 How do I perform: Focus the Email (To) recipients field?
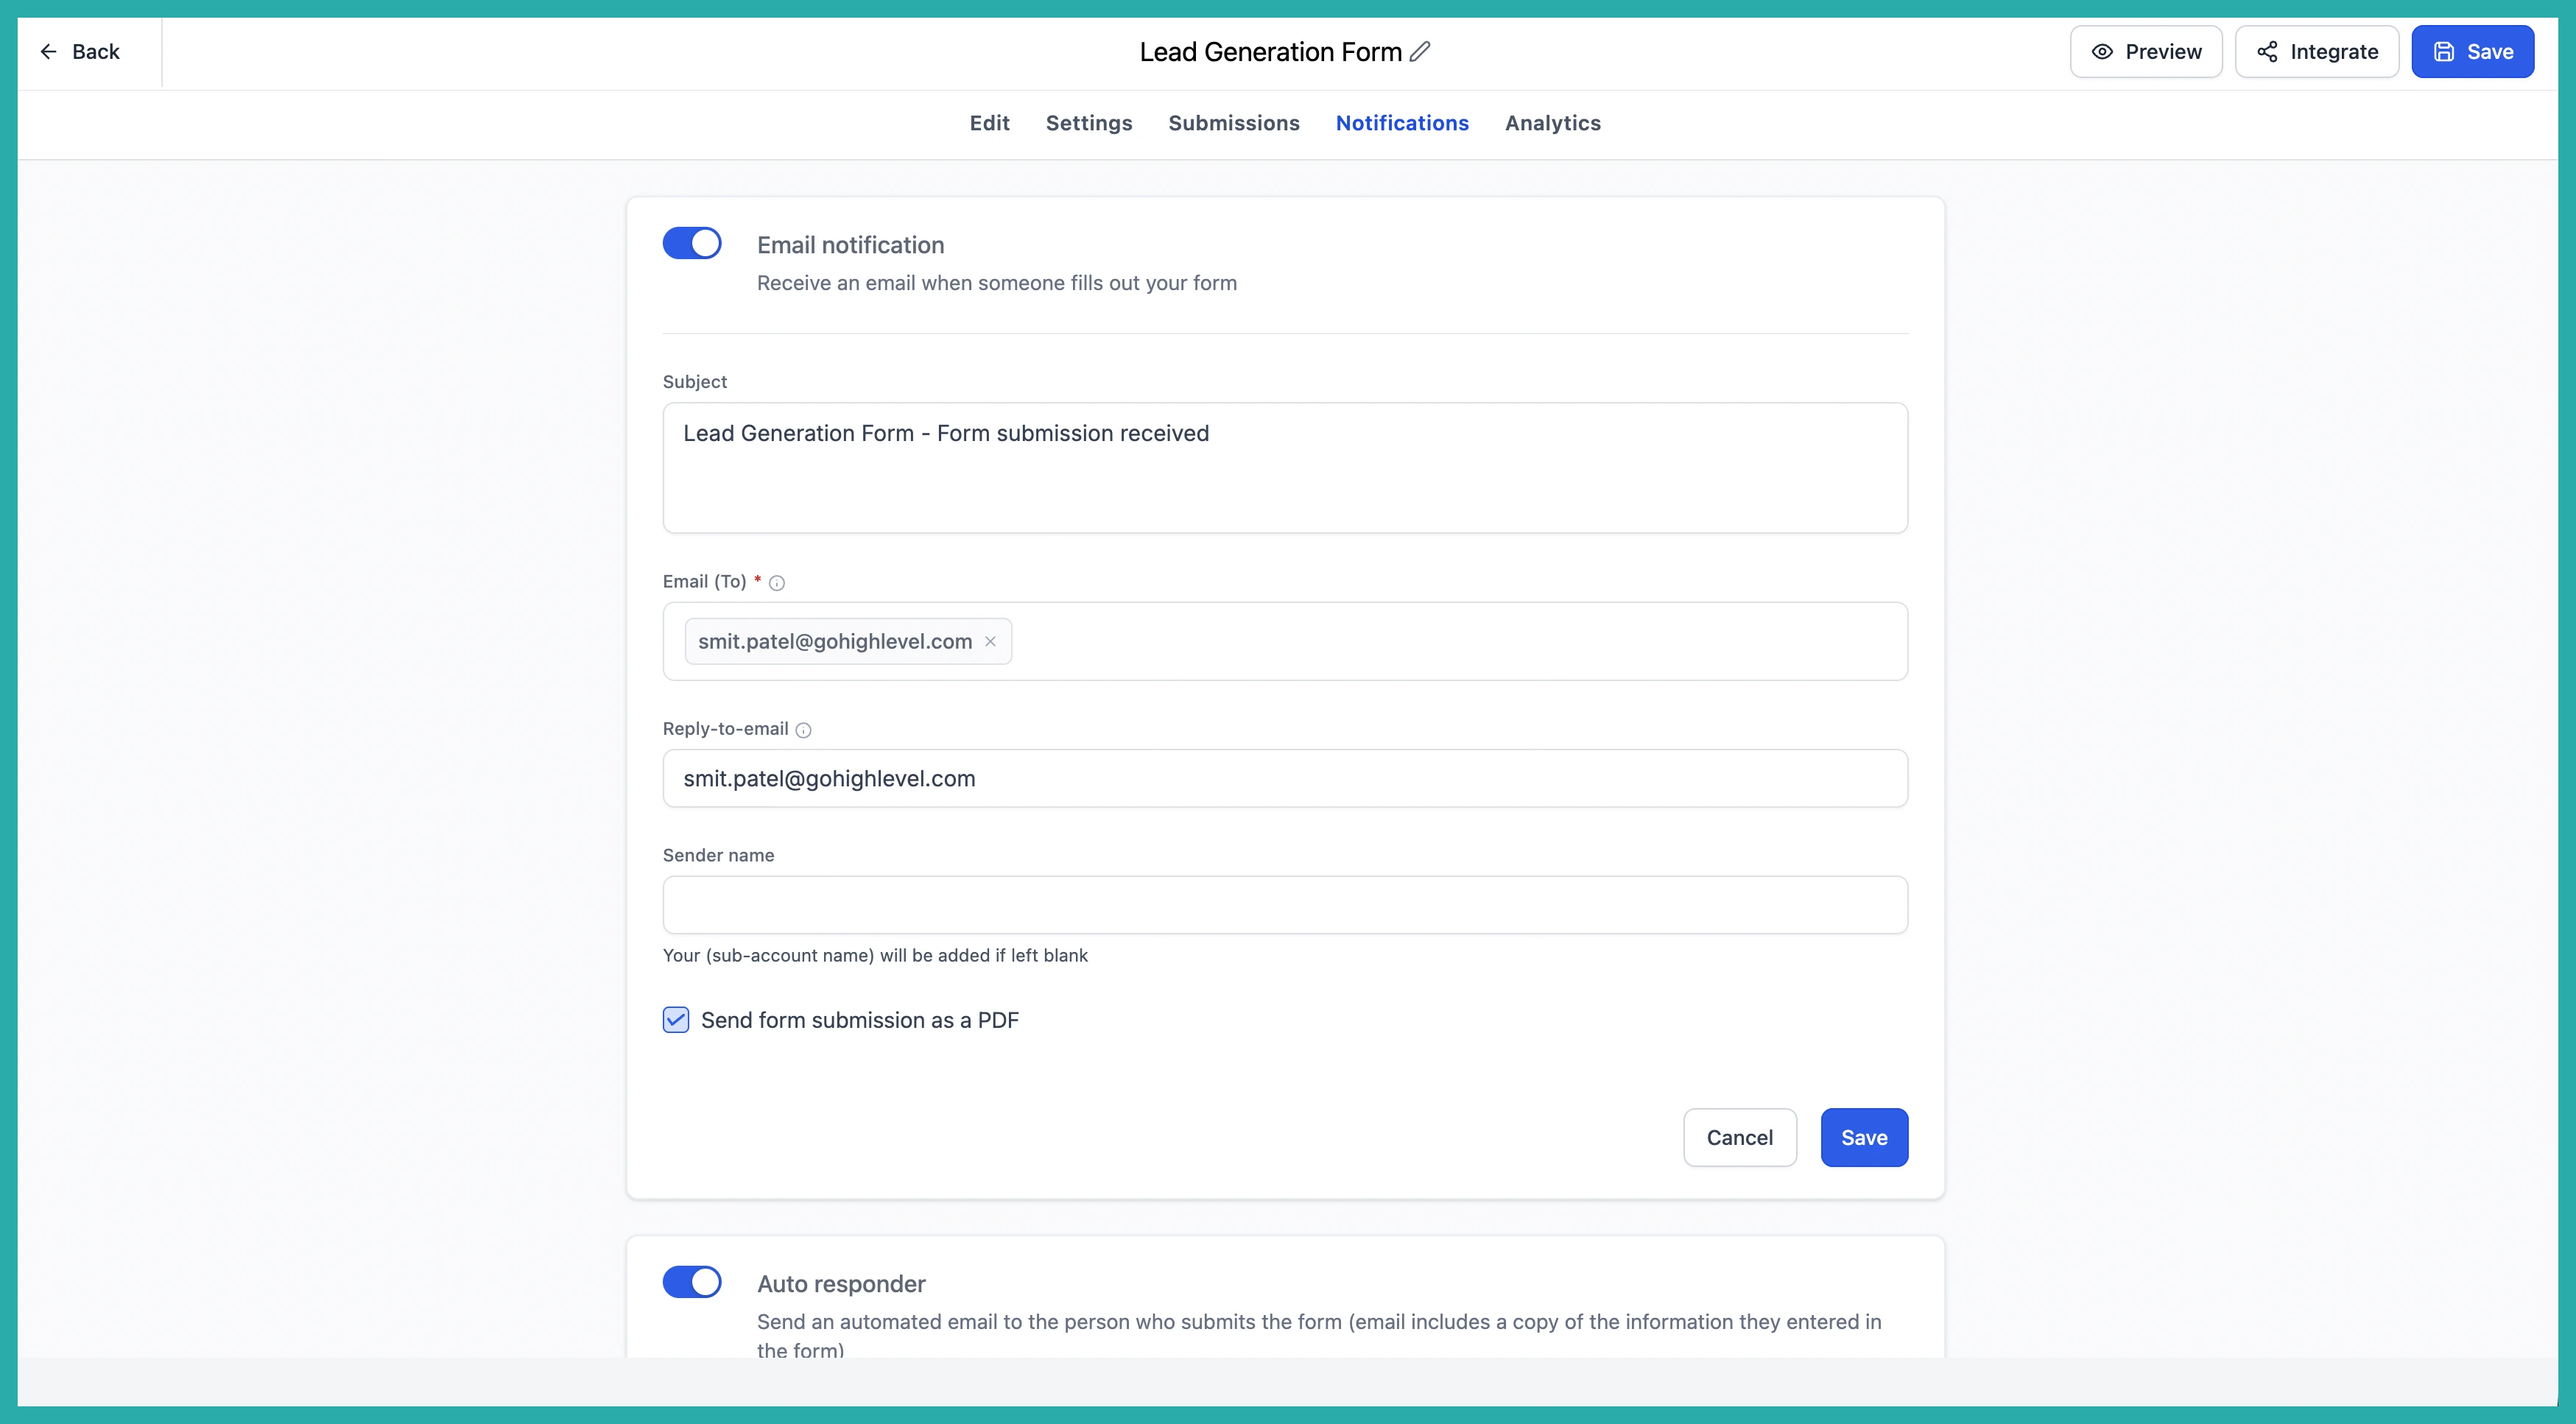(1285, 641)
